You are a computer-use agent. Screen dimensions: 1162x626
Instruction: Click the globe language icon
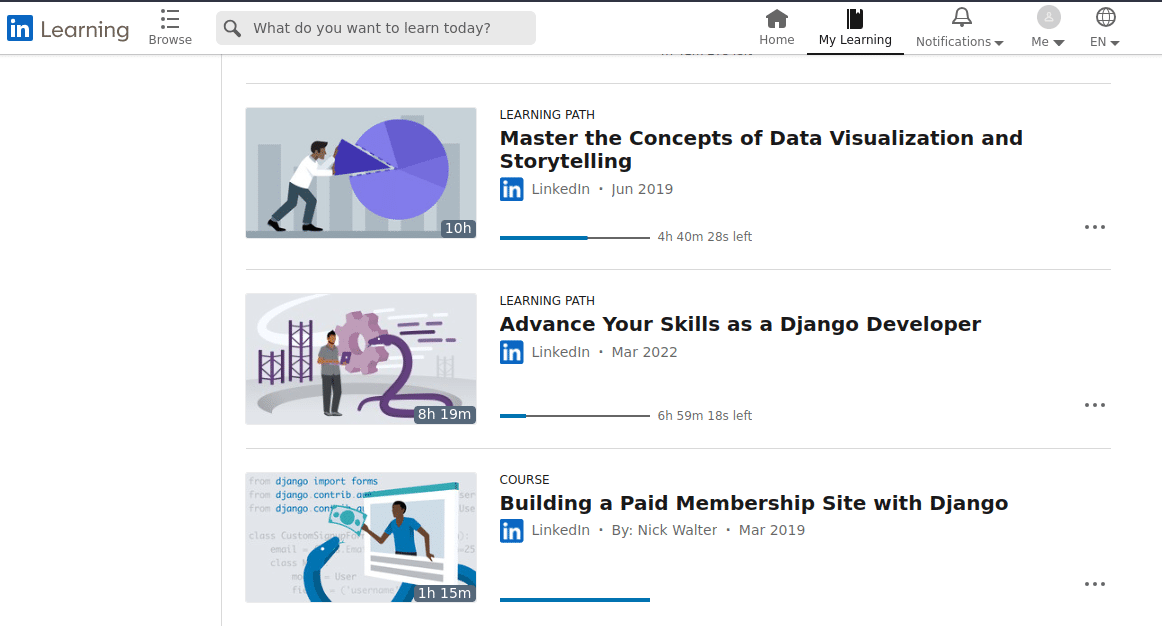pos(1105,17)
